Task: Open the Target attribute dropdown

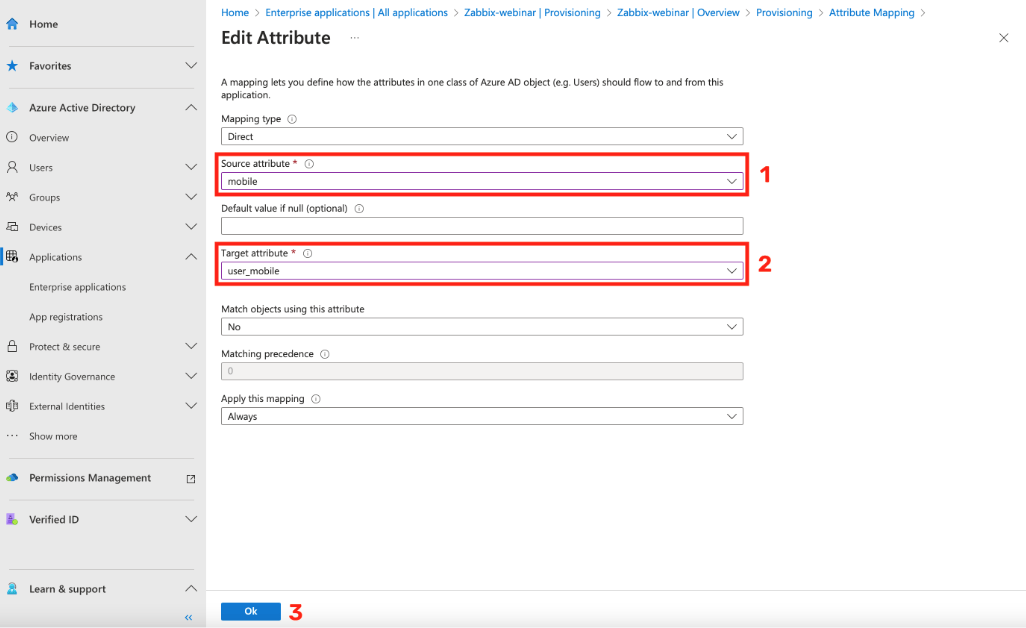Action: 481,271
